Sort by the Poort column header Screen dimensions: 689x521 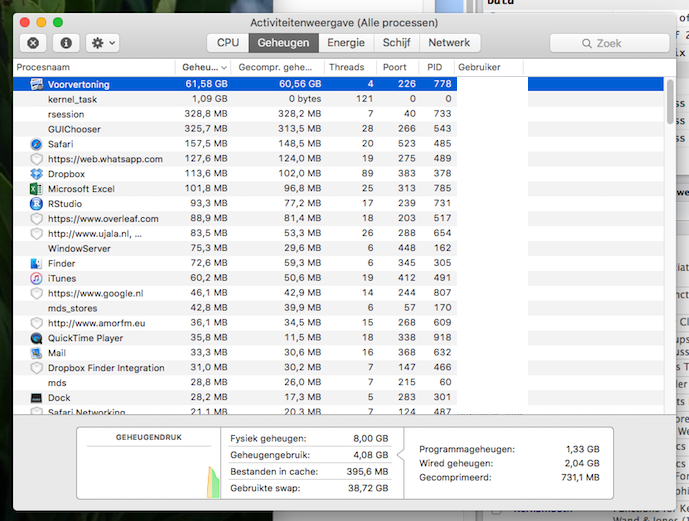[x=395, y=67]
